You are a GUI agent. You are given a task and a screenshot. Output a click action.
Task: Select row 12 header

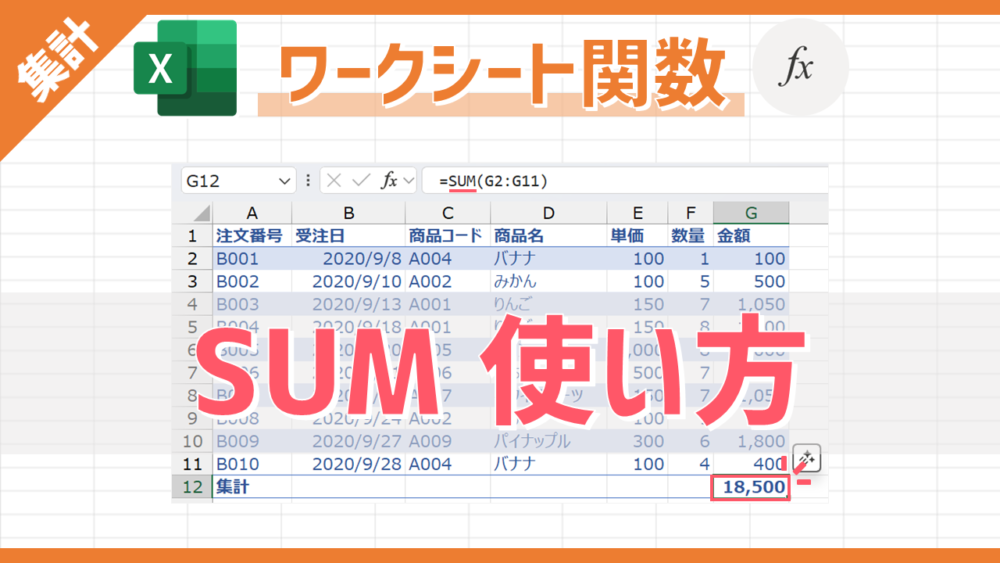[x=192, y=486]
